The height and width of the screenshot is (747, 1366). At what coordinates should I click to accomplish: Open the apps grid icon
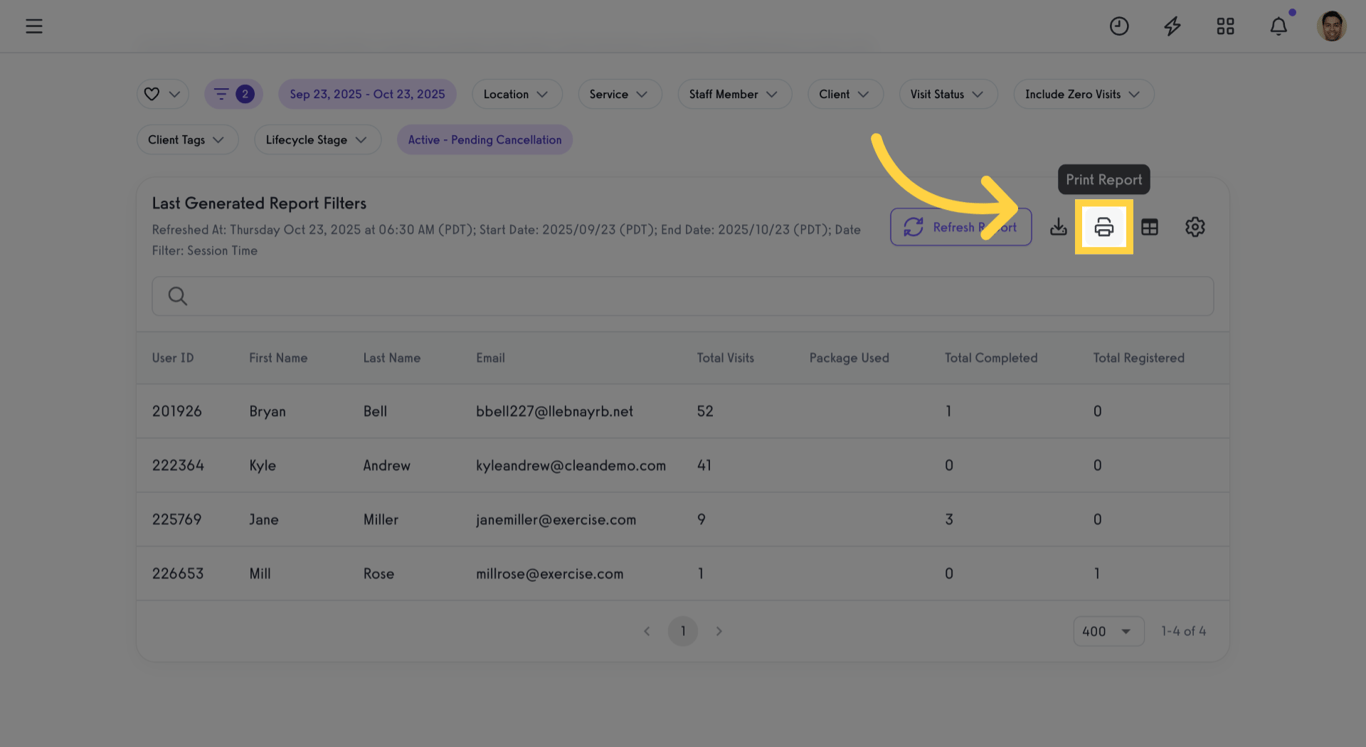tap(1225, 26)
